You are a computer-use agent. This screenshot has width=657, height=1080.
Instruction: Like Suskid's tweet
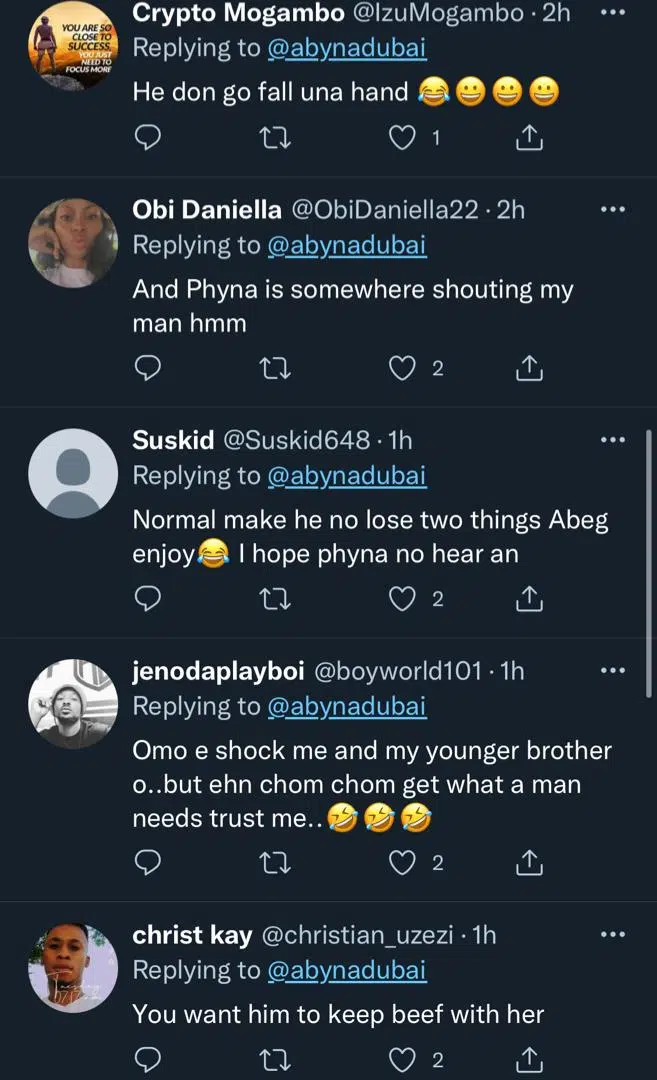tap(402, 599)
